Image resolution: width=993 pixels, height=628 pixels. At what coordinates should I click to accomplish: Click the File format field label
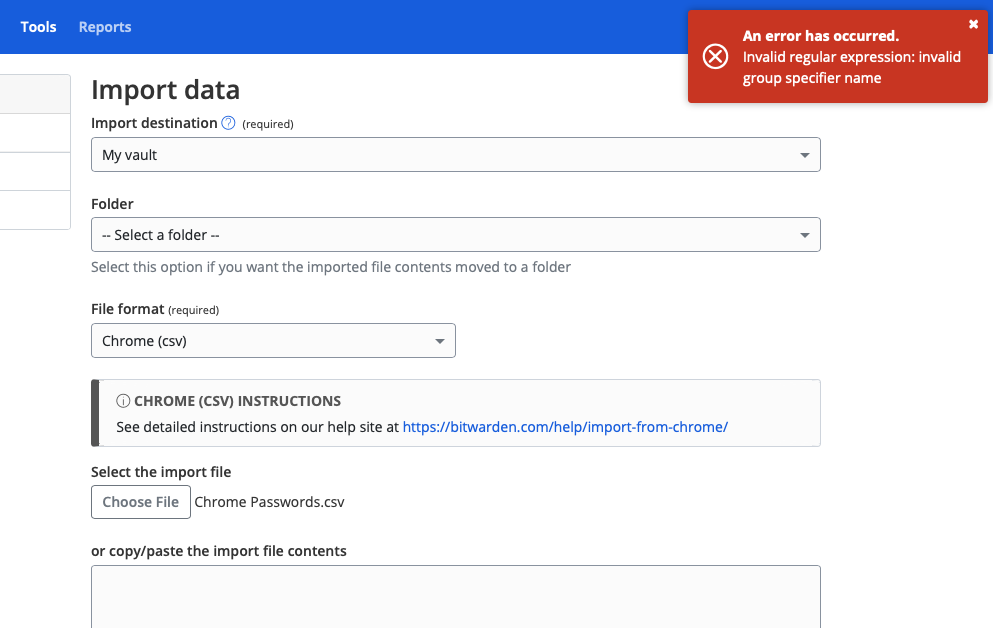[127, 309]
